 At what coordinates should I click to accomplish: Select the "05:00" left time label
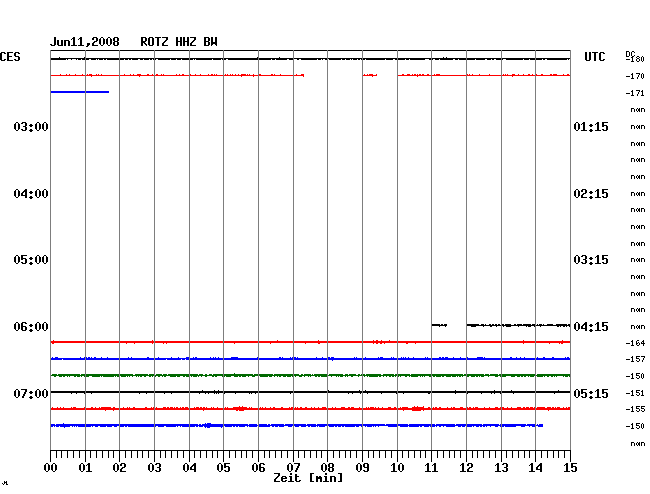click(31, 260)
